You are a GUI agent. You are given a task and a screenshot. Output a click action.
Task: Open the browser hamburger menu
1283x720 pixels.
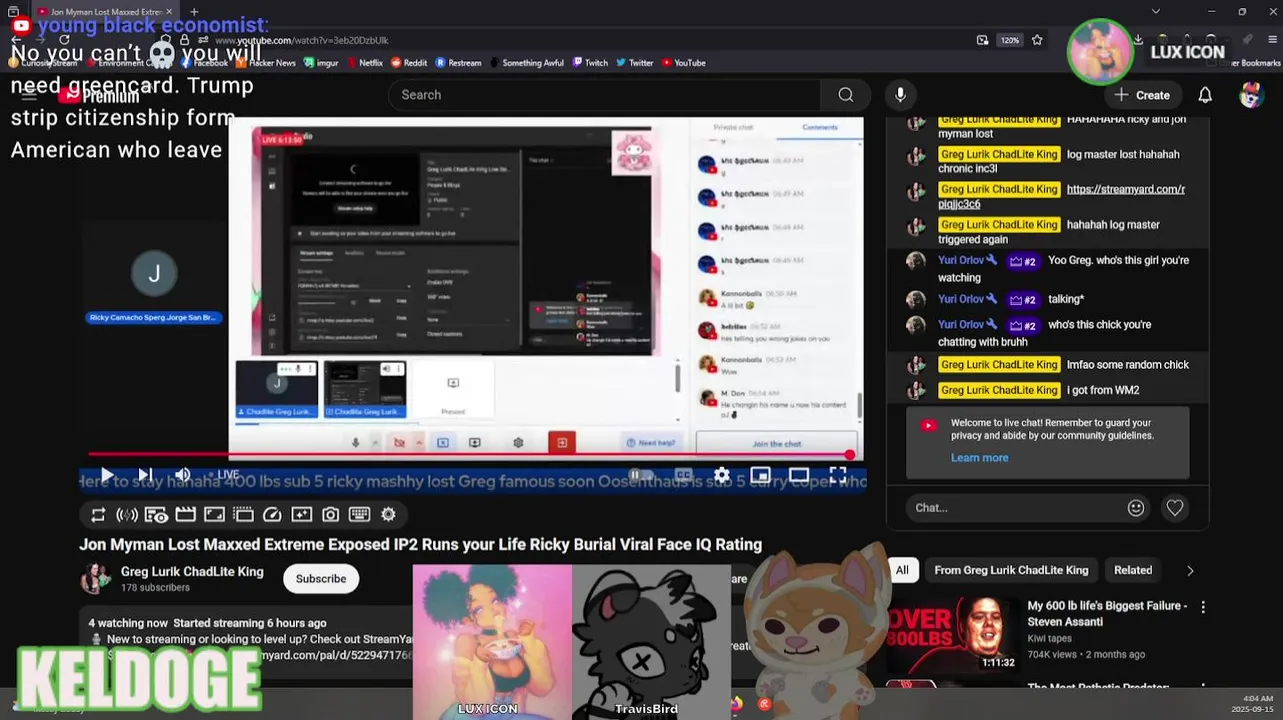tap(1271, 40)
